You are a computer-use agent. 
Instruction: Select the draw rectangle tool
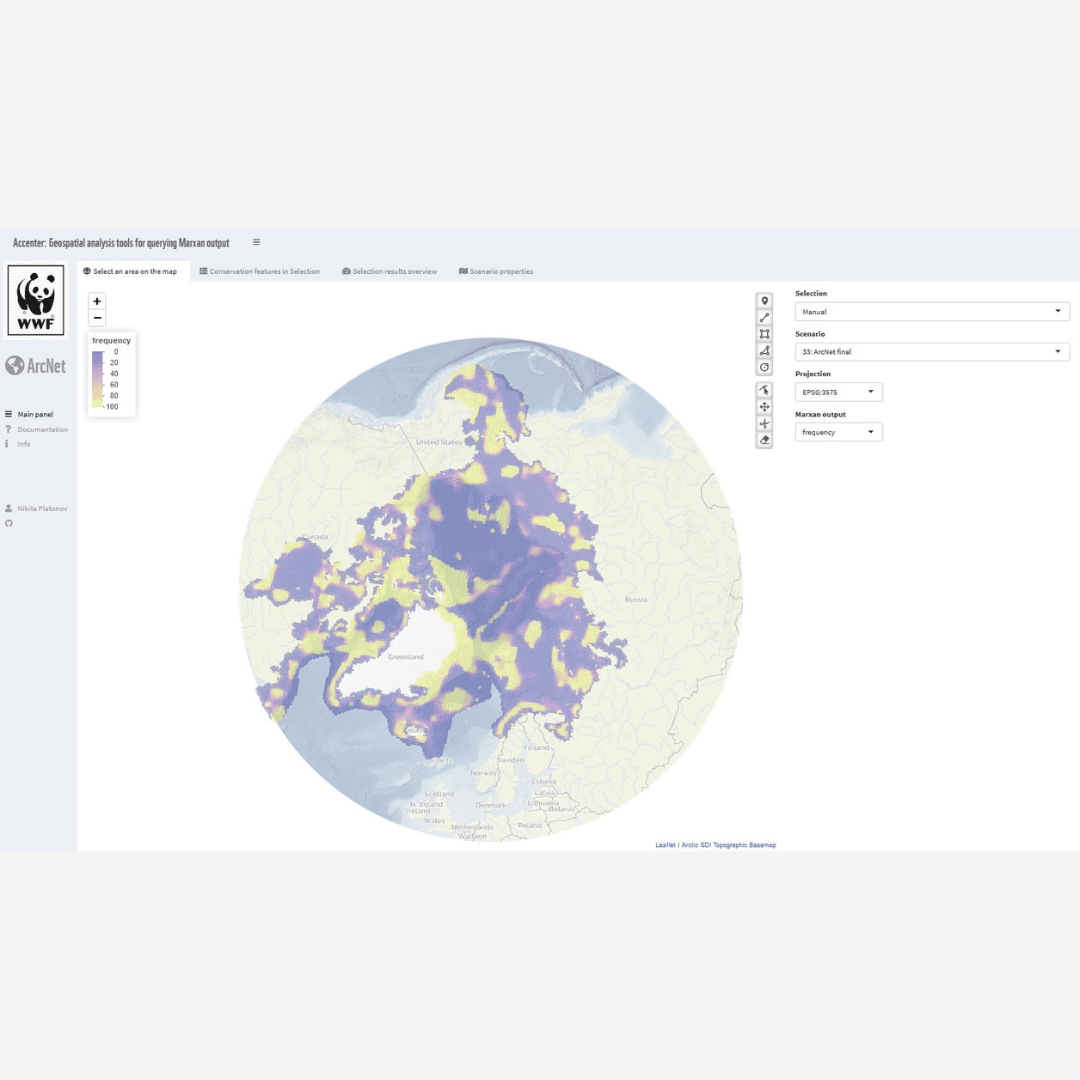pyautogui.click(x=765, y=334)
